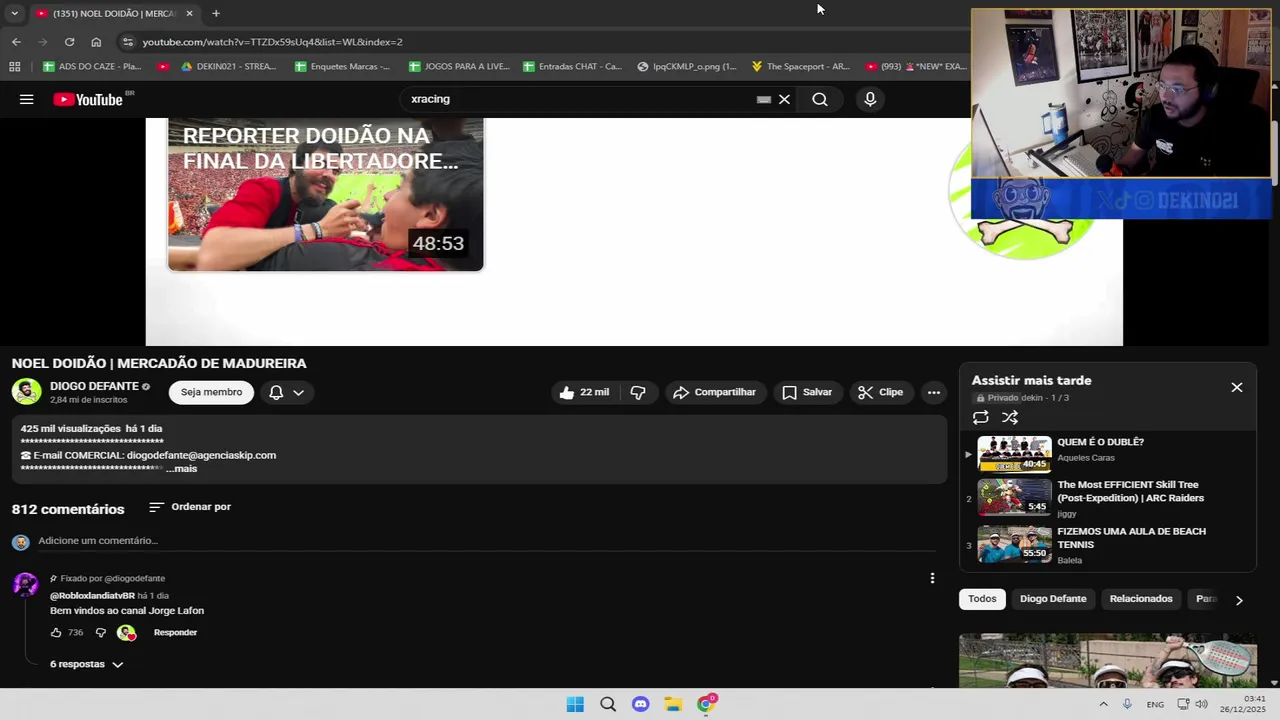The image size is (1280, 720).
Task: Show the next filter chips with the arrow
Action: (1239, 600)
